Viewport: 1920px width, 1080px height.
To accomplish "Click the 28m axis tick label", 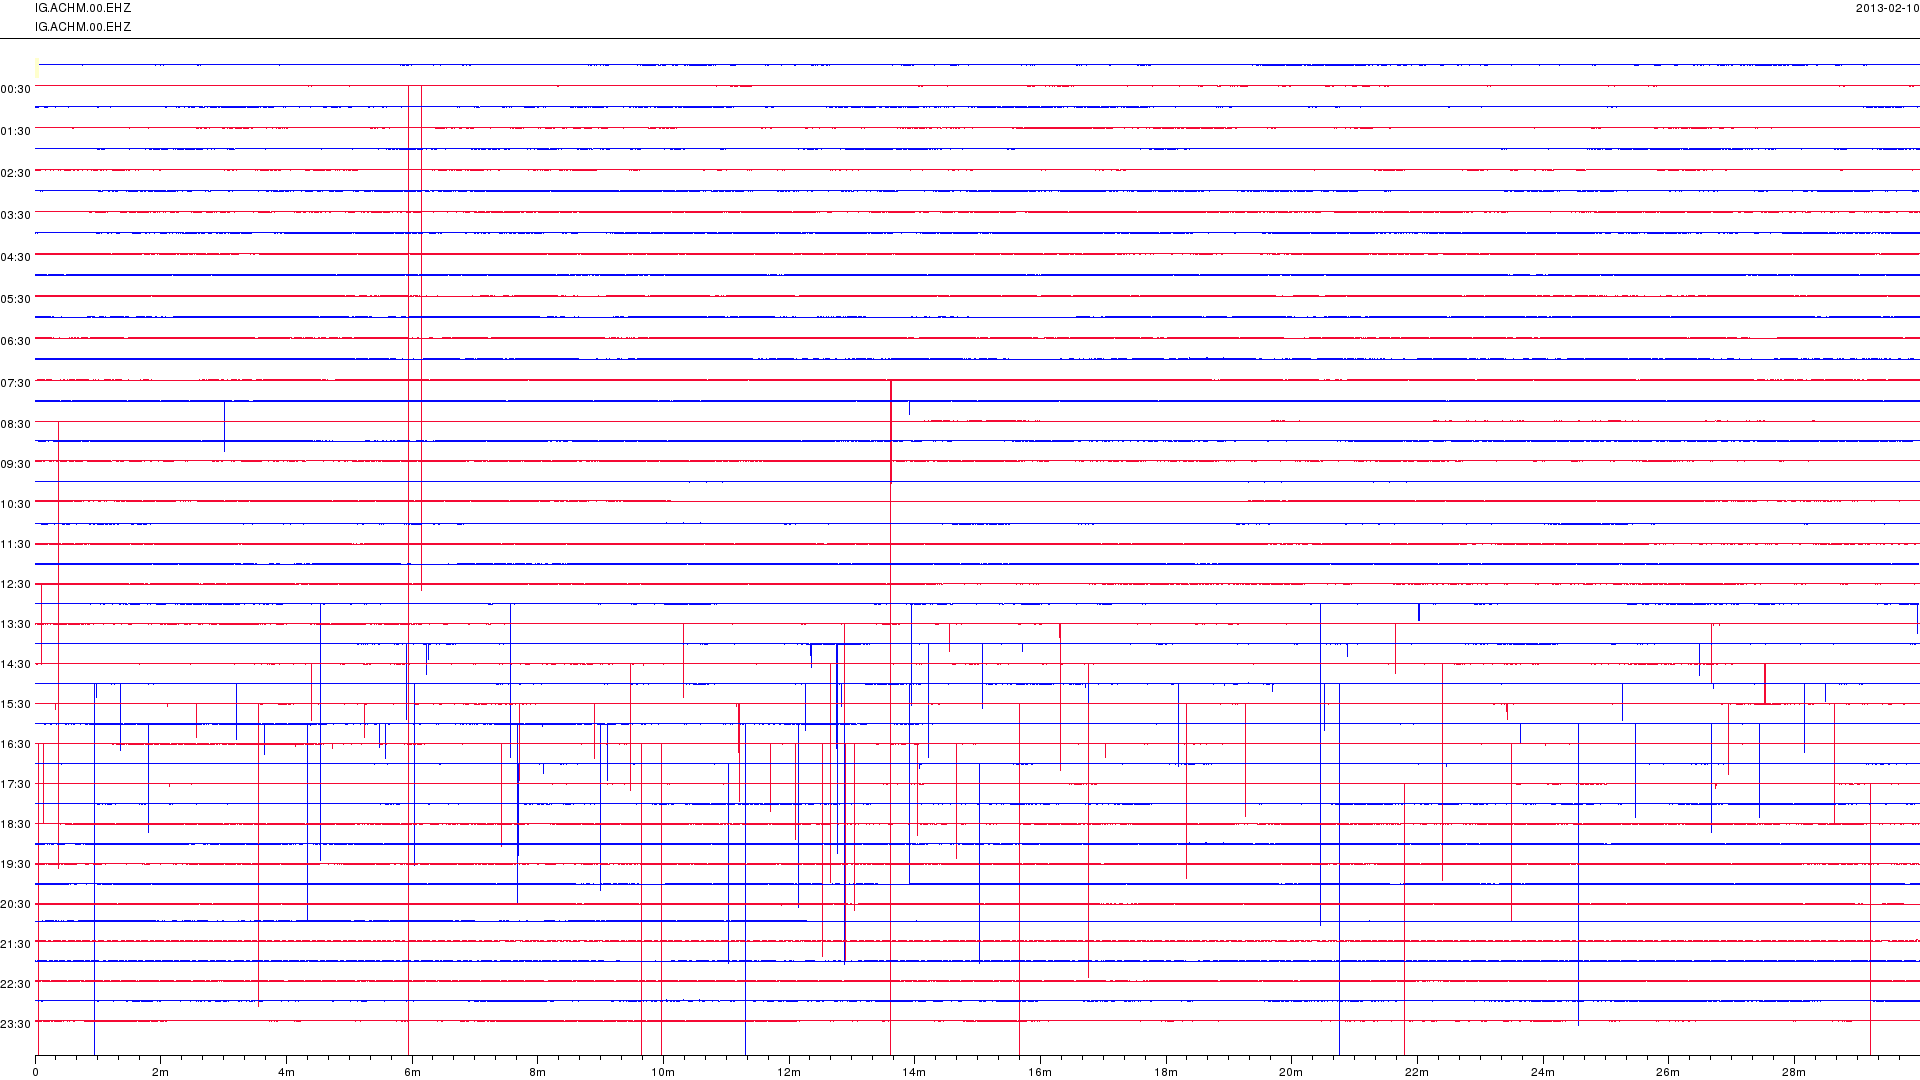I will pyautogui.click(x=1794, y=1072).
